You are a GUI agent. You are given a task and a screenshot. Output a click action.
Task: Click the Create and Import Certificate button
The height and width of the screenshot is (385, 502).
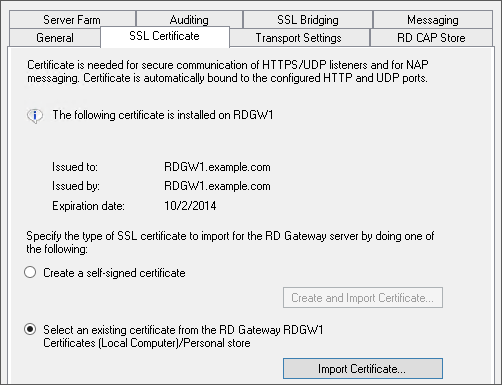pyautogui.click(x=363, y=298)
